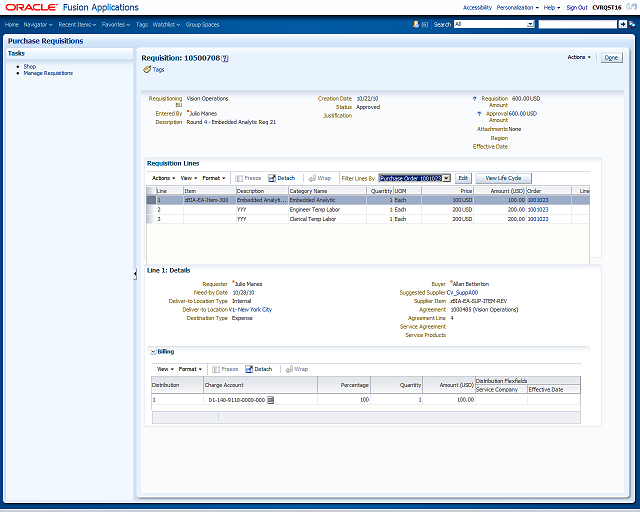Click the Done button
The image size is (640, 512).
tap(611, 58)
